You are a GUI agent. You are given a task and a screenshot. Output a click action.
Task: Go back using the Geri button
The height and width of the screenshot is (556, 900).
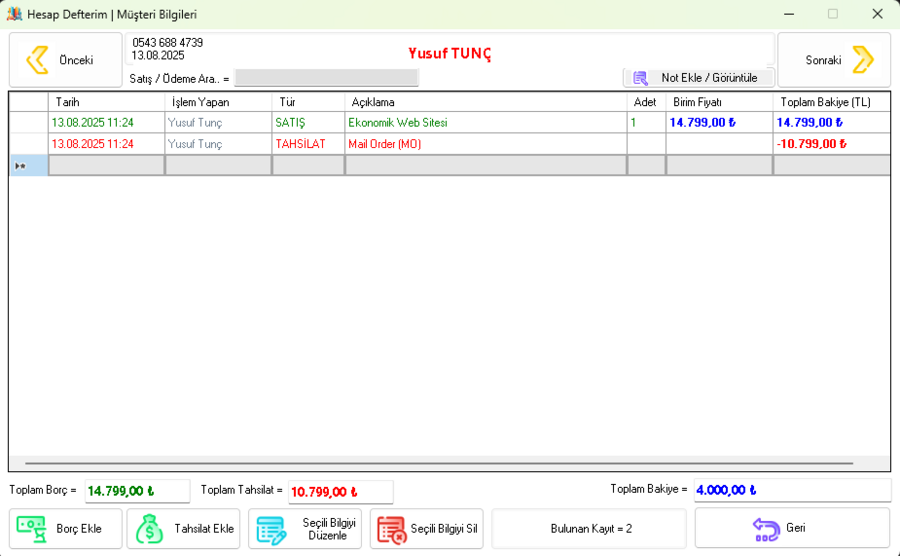pyautogui.click(x=792, y=528)
